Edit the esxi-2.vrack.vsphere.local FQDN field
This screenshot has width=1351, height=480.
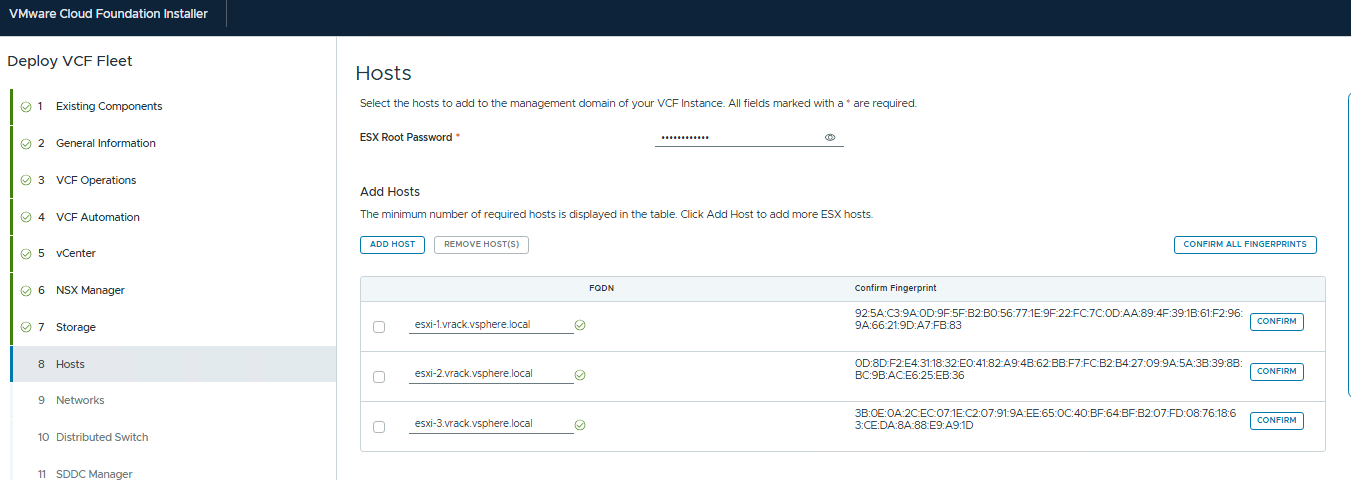(x=491, y=374)
